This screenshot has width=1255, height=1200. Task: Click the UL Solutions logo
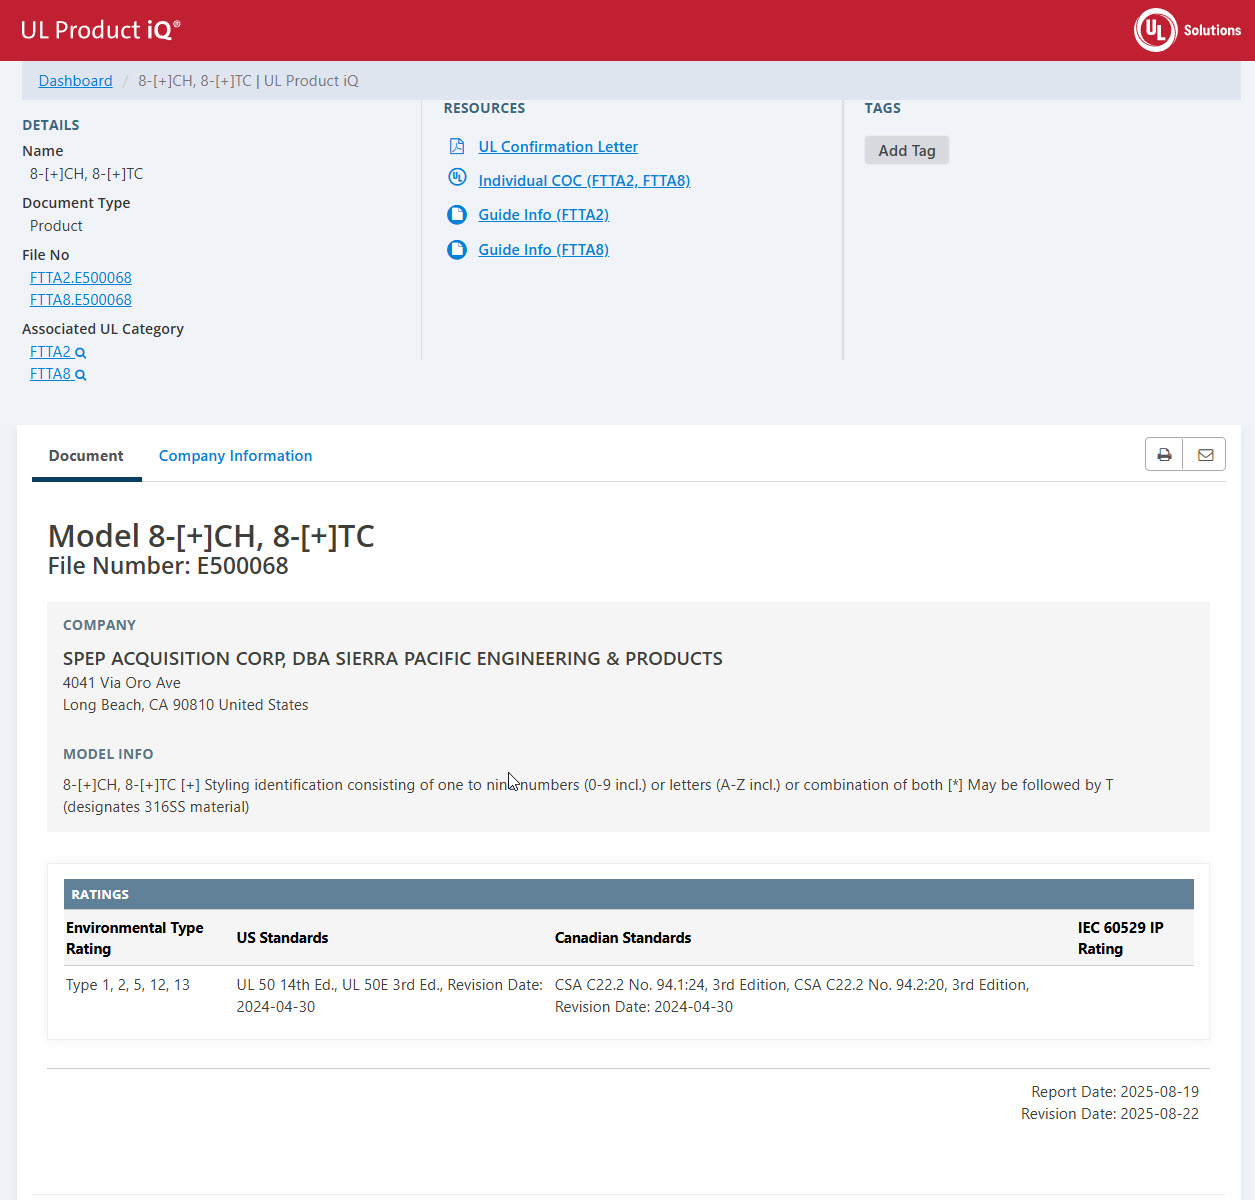1187,30
